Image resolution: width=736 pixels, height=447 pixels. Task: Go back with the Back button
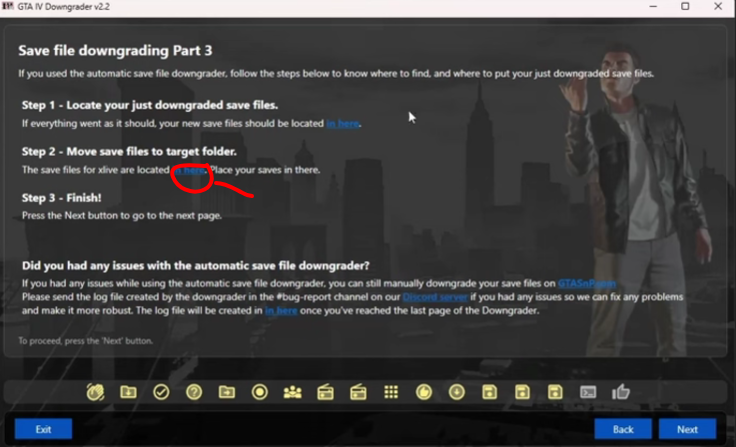pos(623,429)
